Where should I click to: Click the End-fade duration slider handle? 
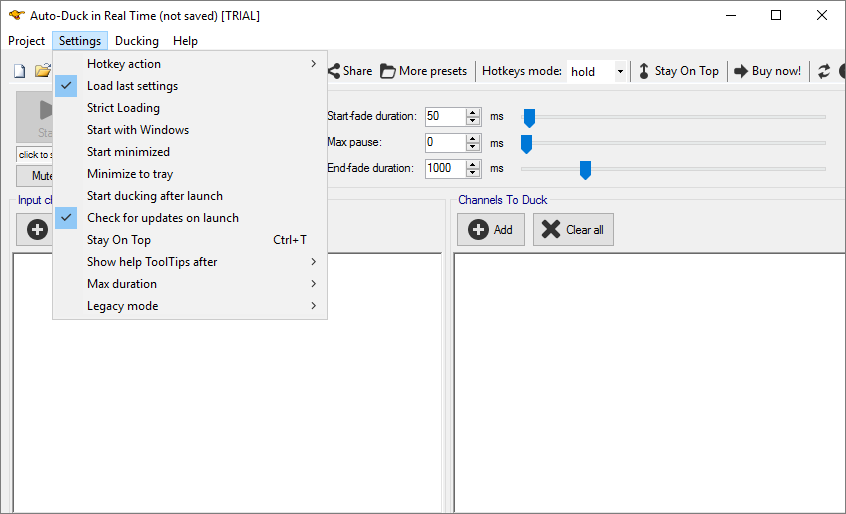585,169
